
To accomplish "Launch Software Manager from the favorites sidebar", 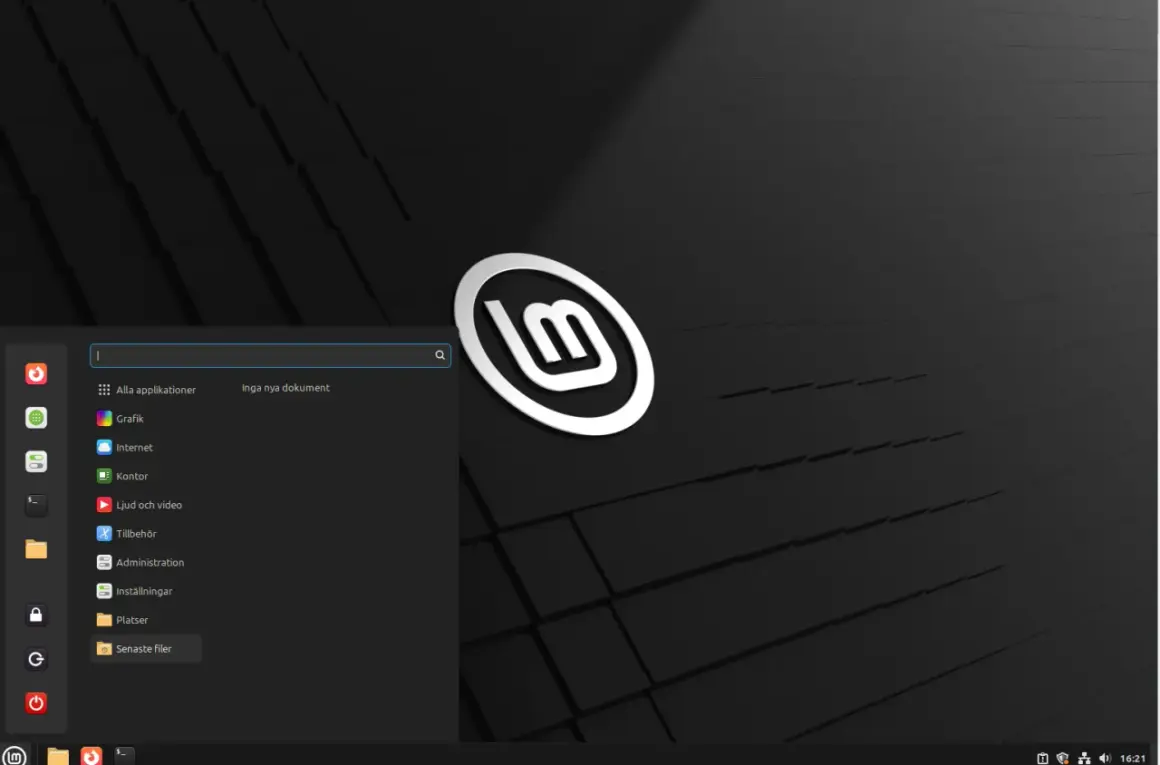I will (36, 417).
